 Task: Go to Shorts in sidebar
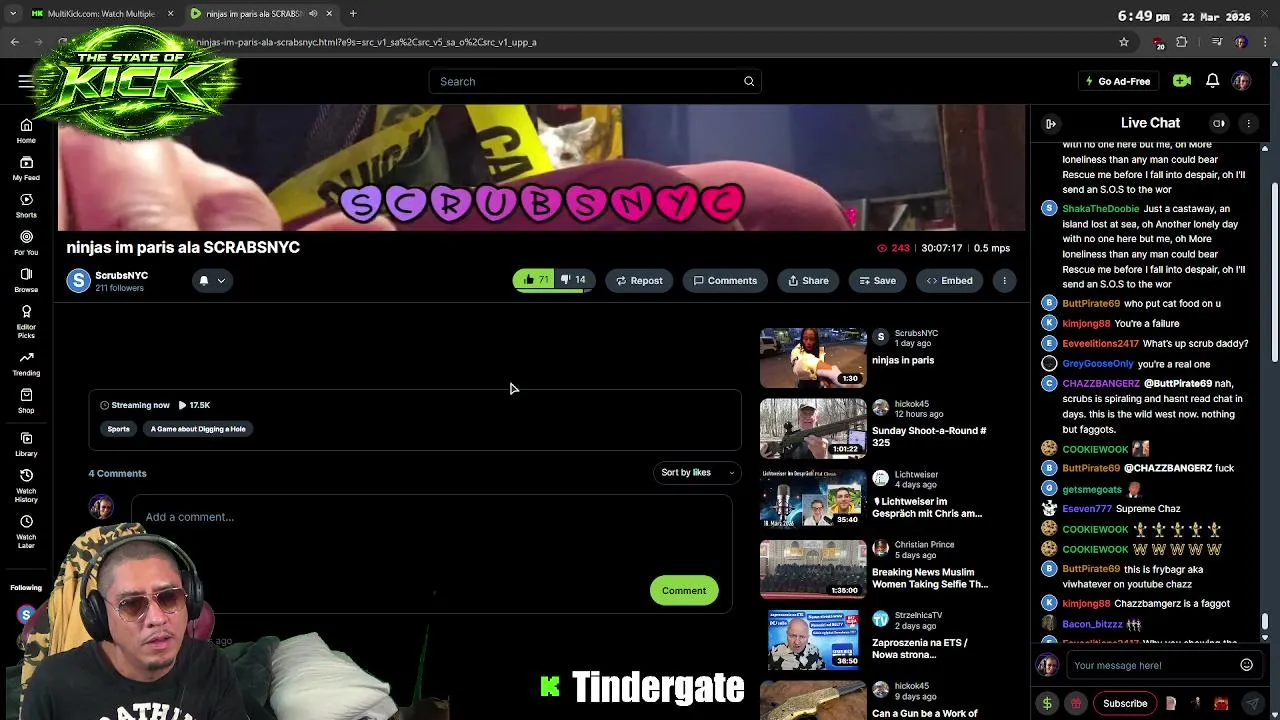(26, 206)
